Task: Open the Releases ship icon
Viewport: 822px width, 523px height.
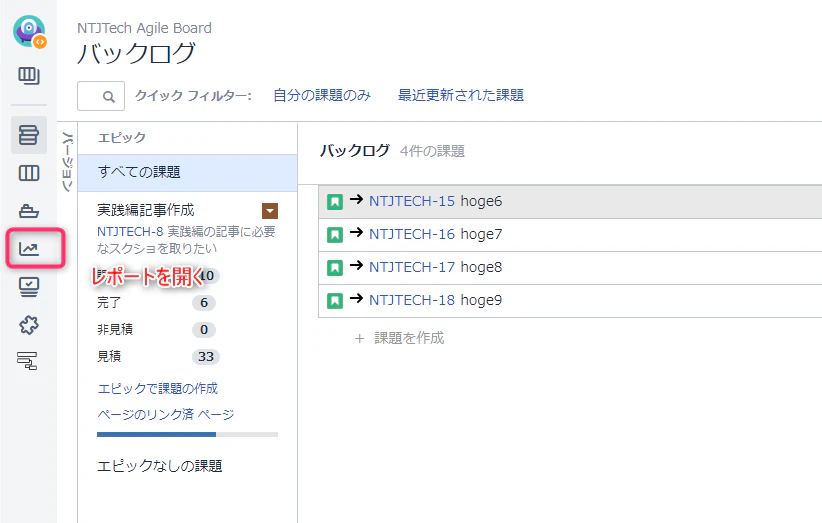Action: point(29,211)
